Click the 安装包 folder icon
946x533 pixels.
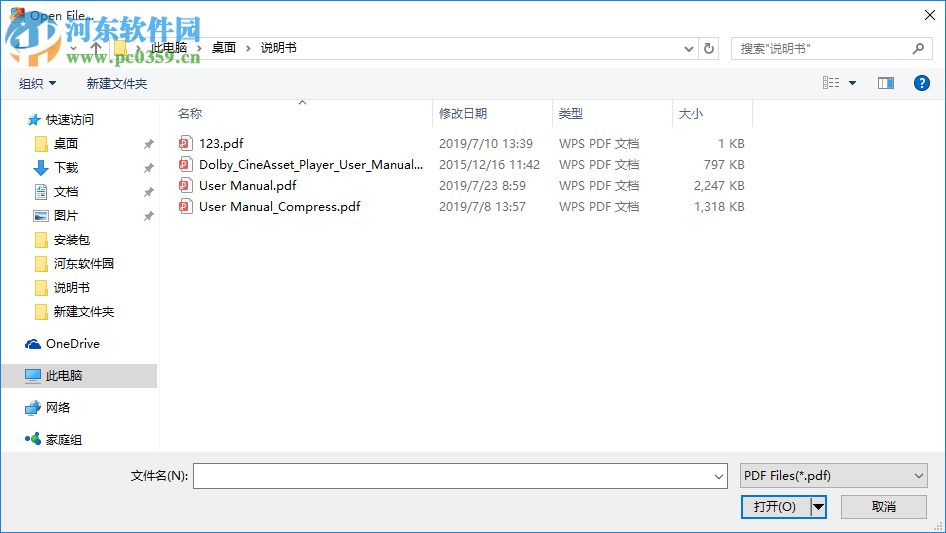click(x=41, y=240)
